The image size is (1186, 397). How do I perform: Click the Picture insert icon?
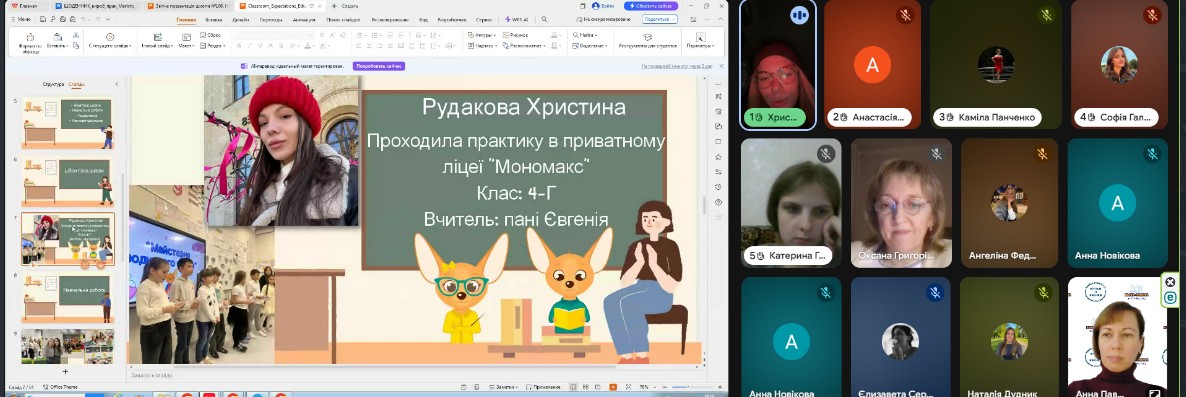(x=505, y=35)
